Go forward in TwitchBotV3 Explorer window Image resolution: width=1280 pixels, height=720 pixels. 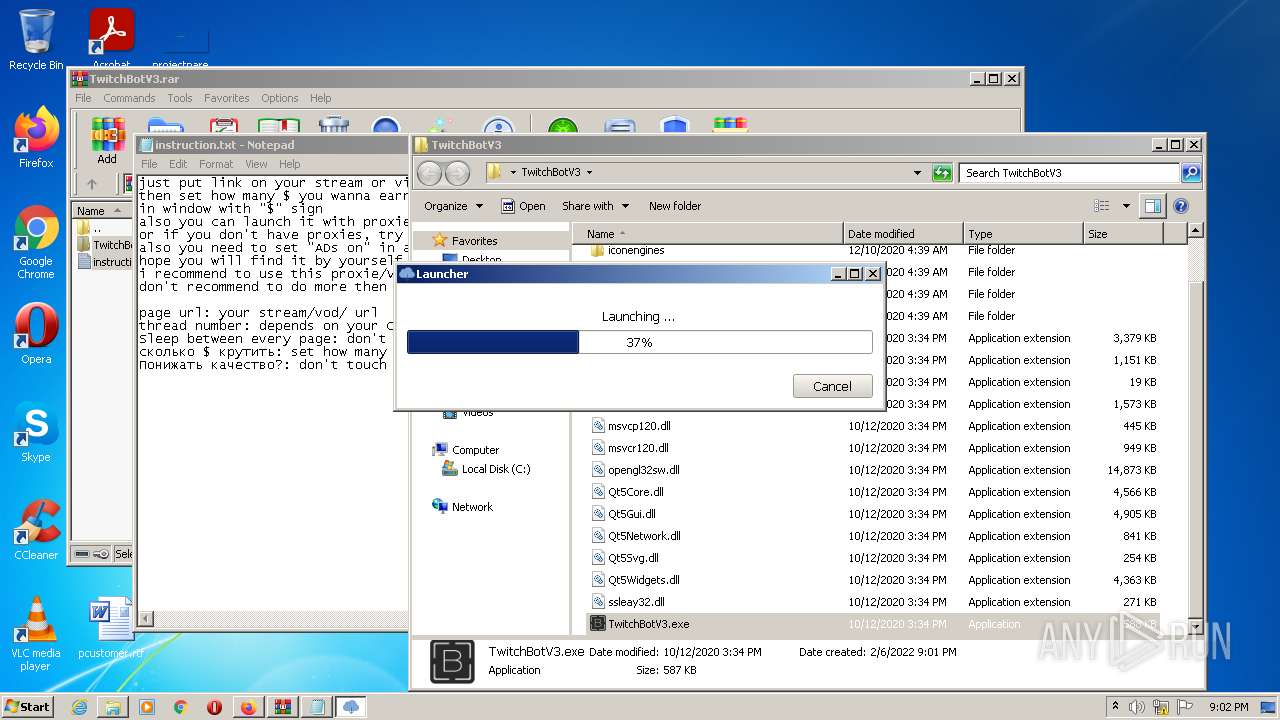click(x=457, y=172)
